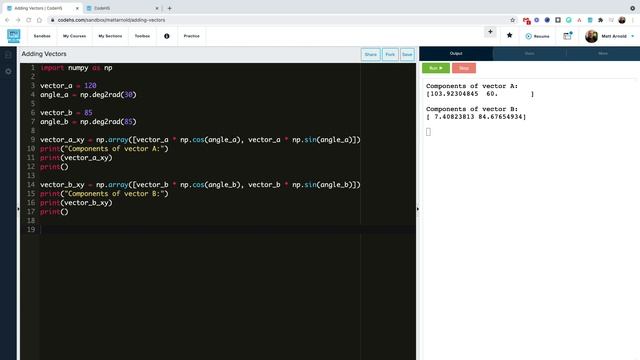Click the browser address bar URL
The image size is (640, 360).
[x=111, y=20]
